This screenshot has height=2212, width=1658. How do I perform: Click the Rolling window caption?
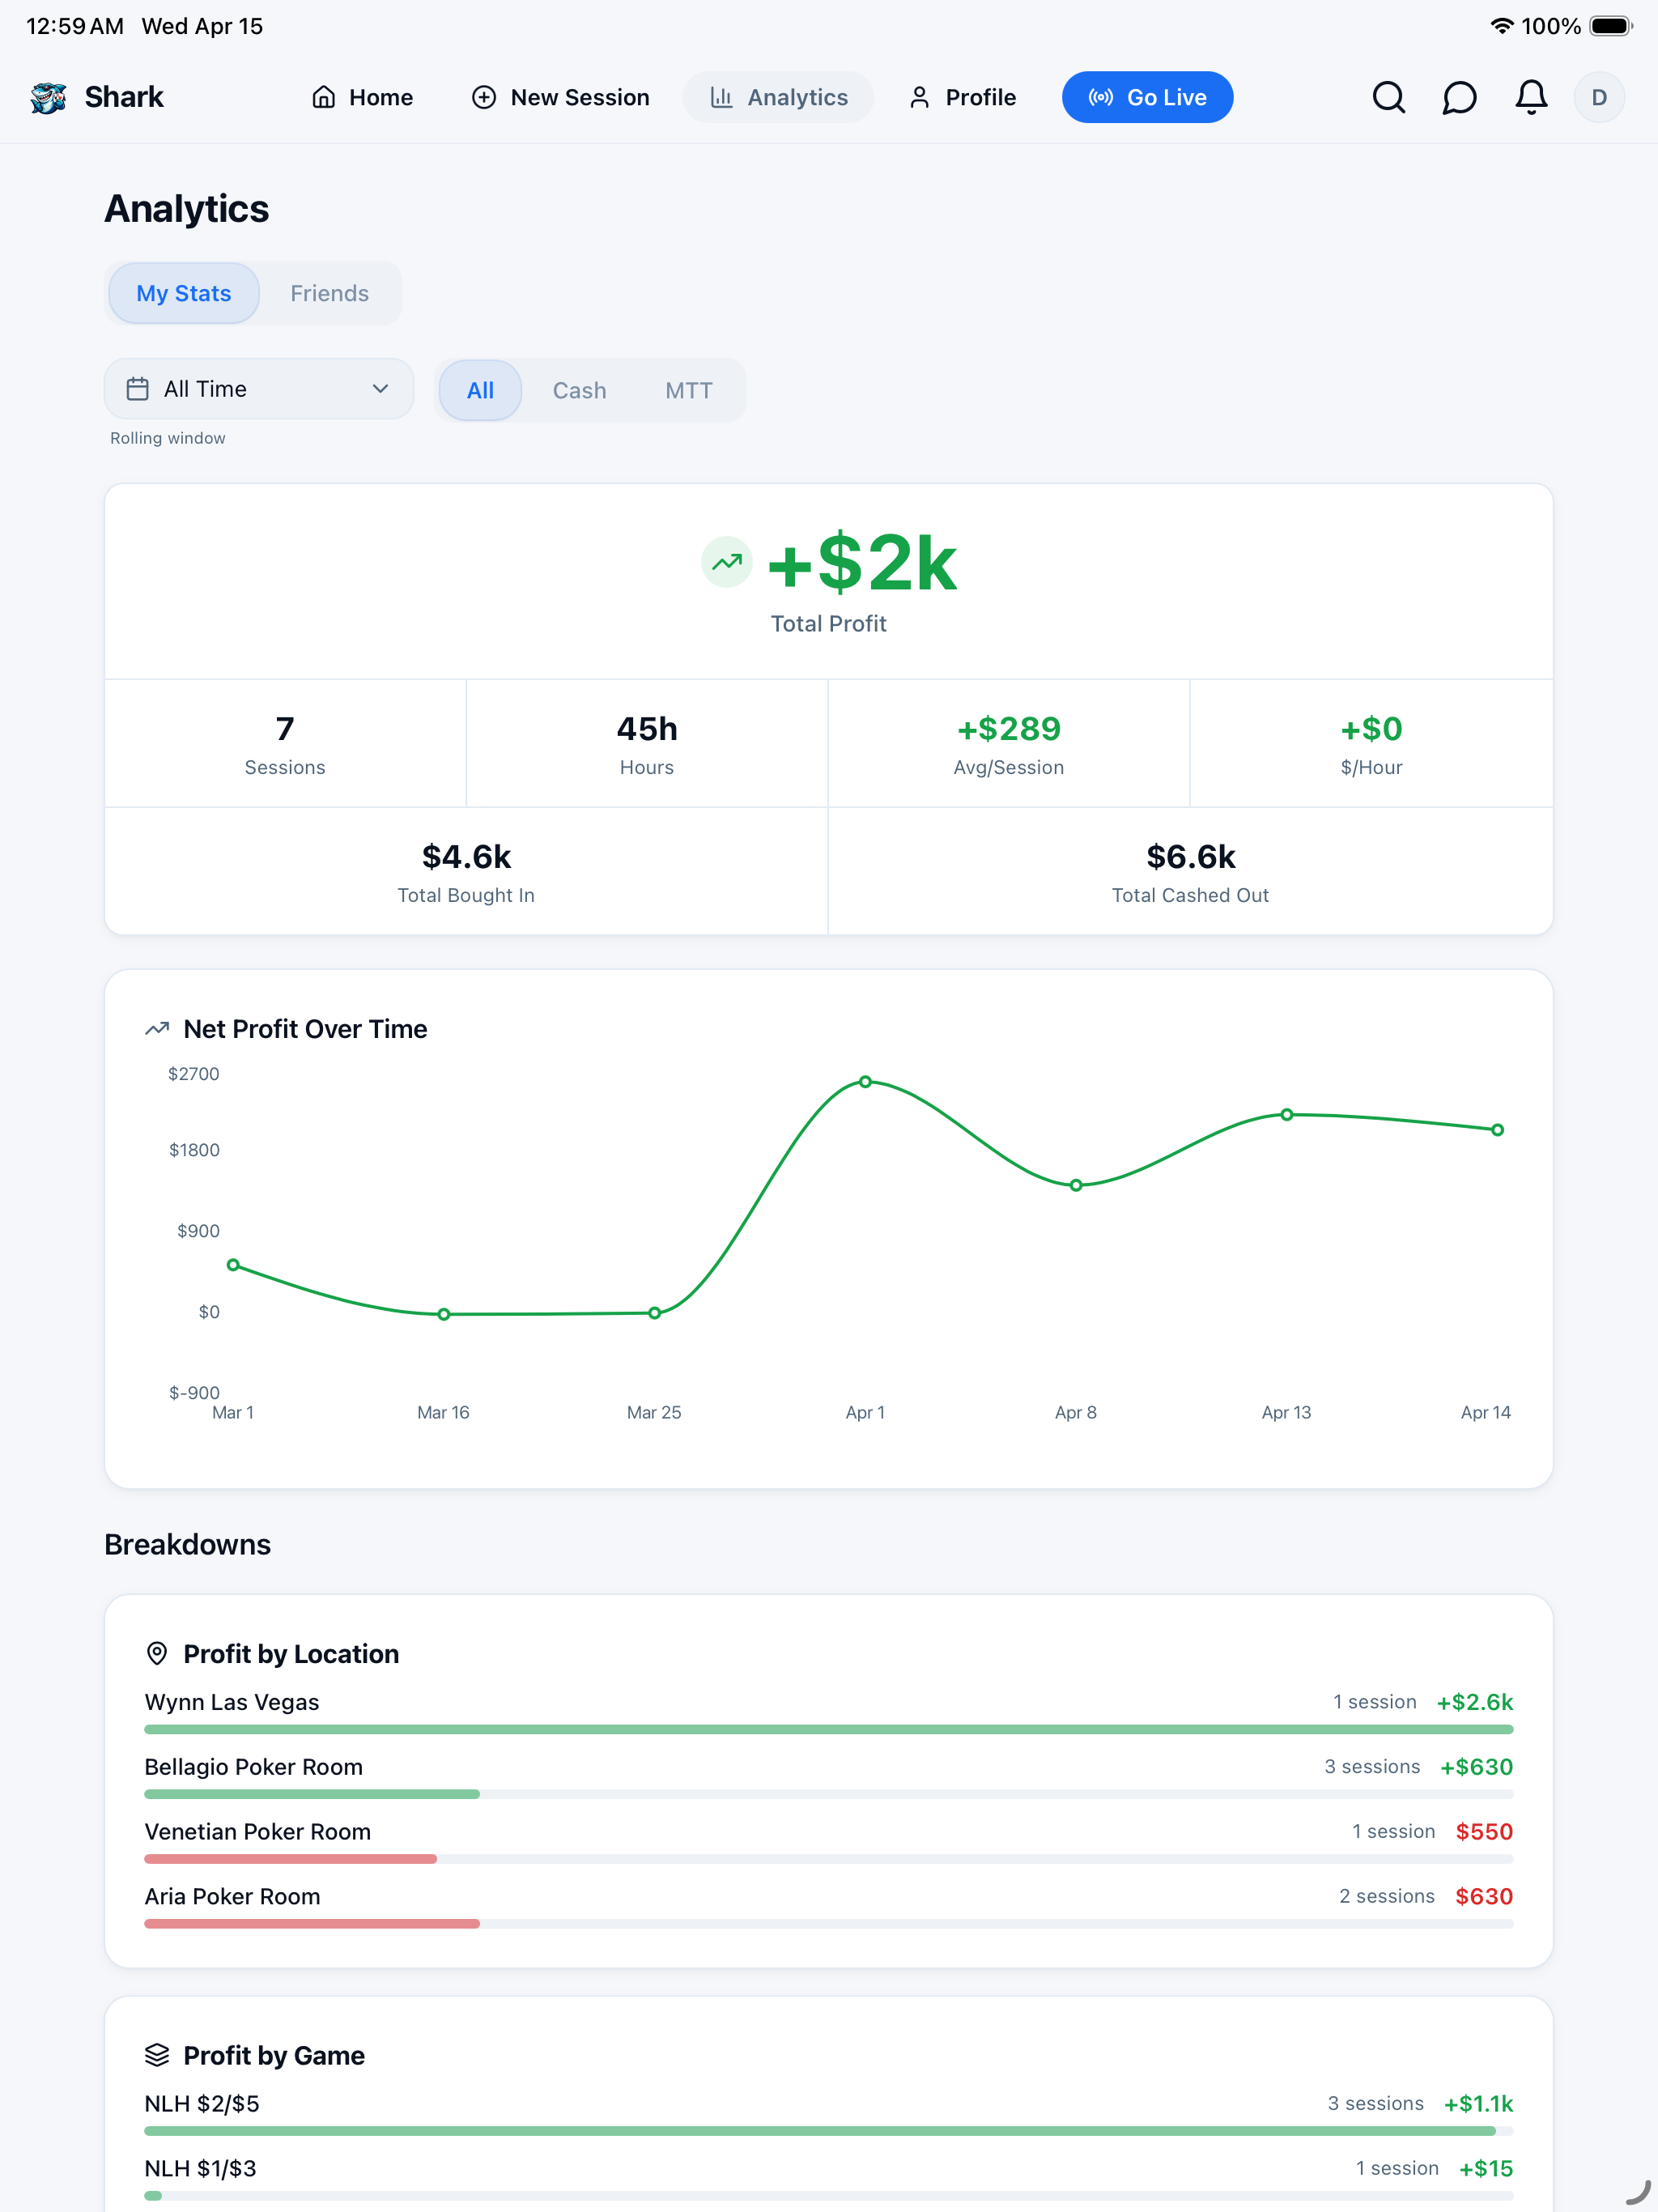pos(168,438)
